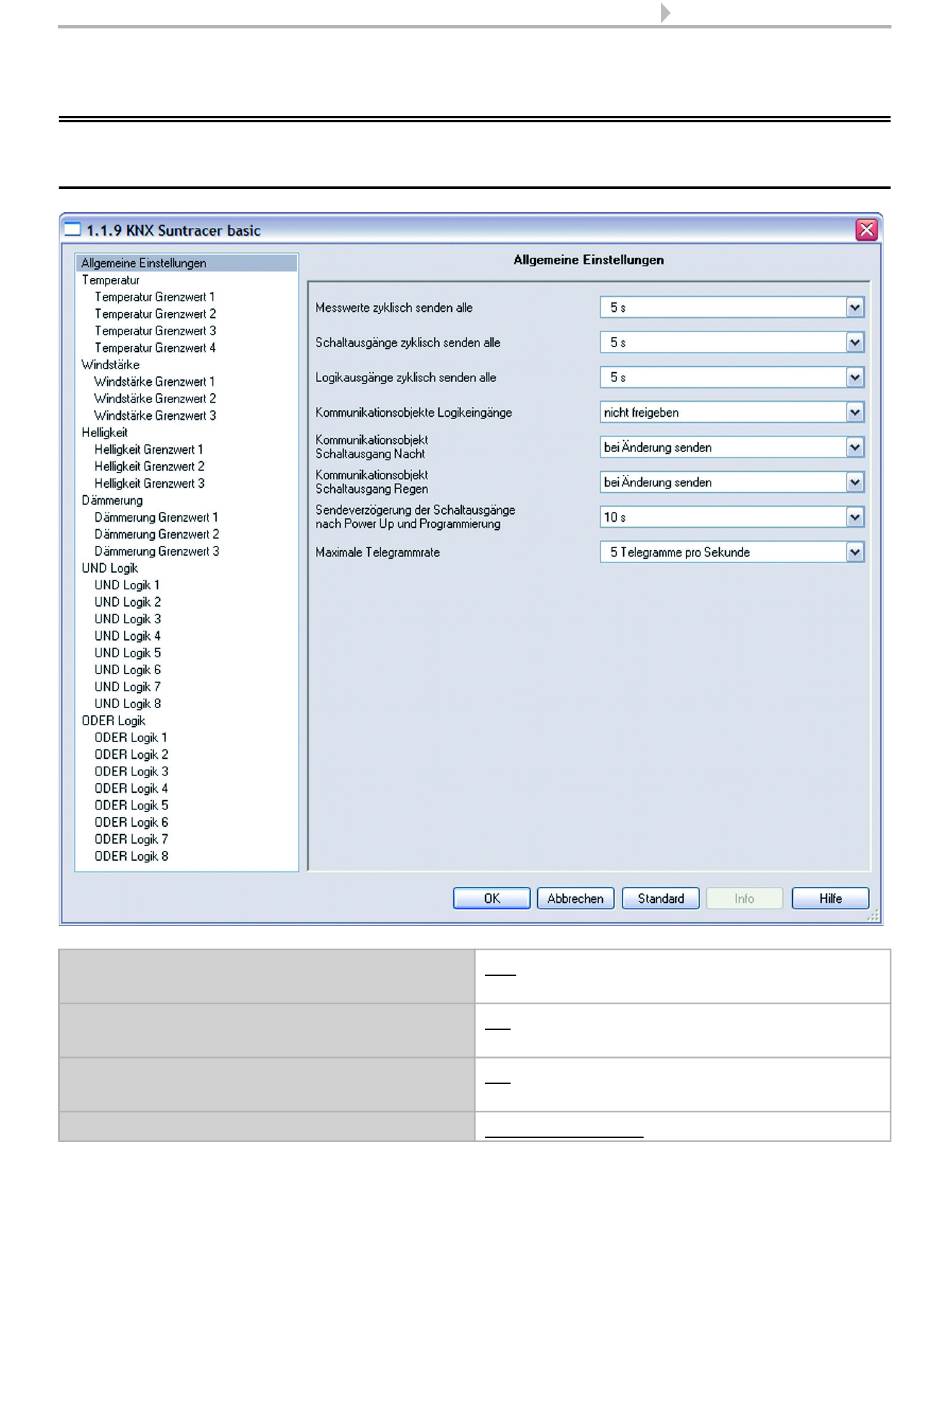The image size is (950, 1401).
Task: Open UND Logik 6
Action: (x=128, y=670)
